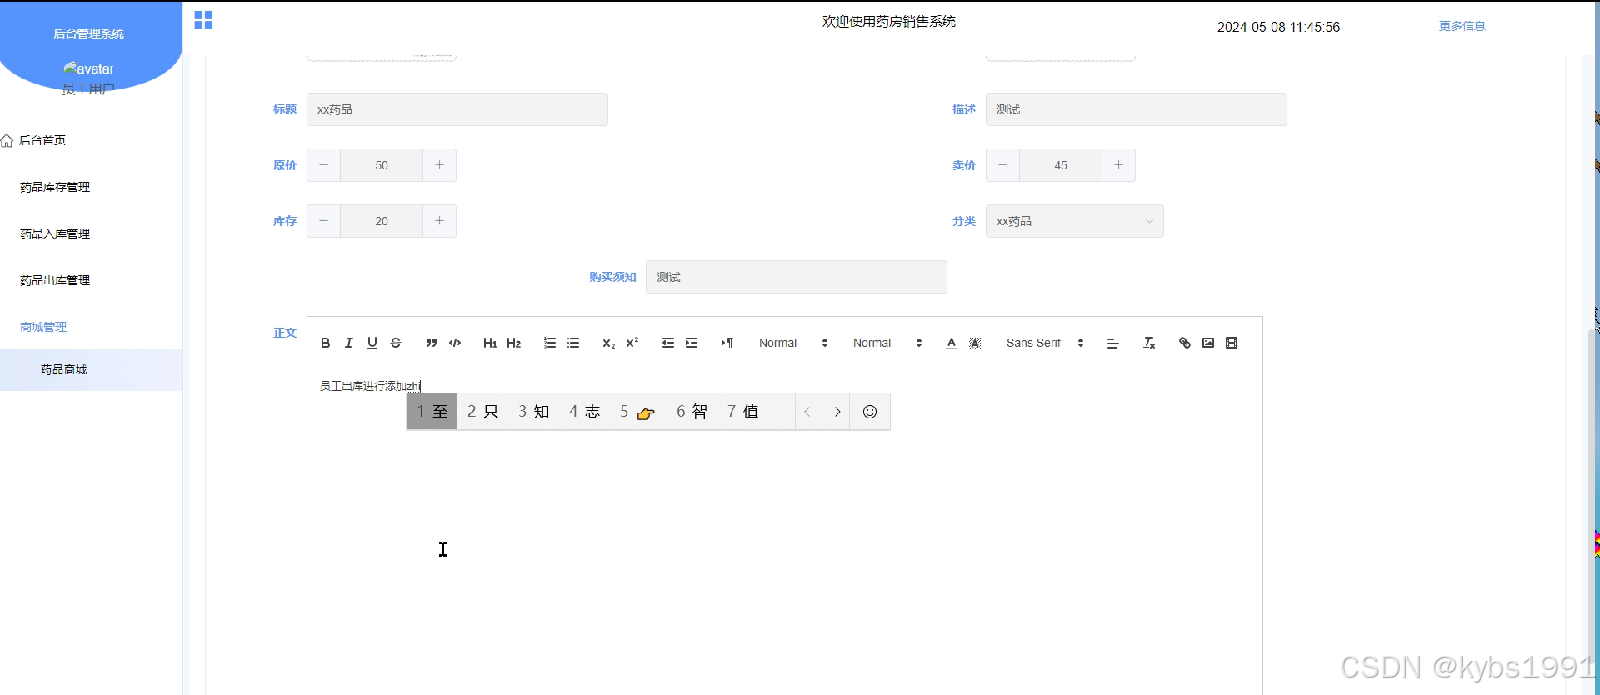The image size is (1600, 695).
Task: Insert video using film icon
Action: [1232, 343]
